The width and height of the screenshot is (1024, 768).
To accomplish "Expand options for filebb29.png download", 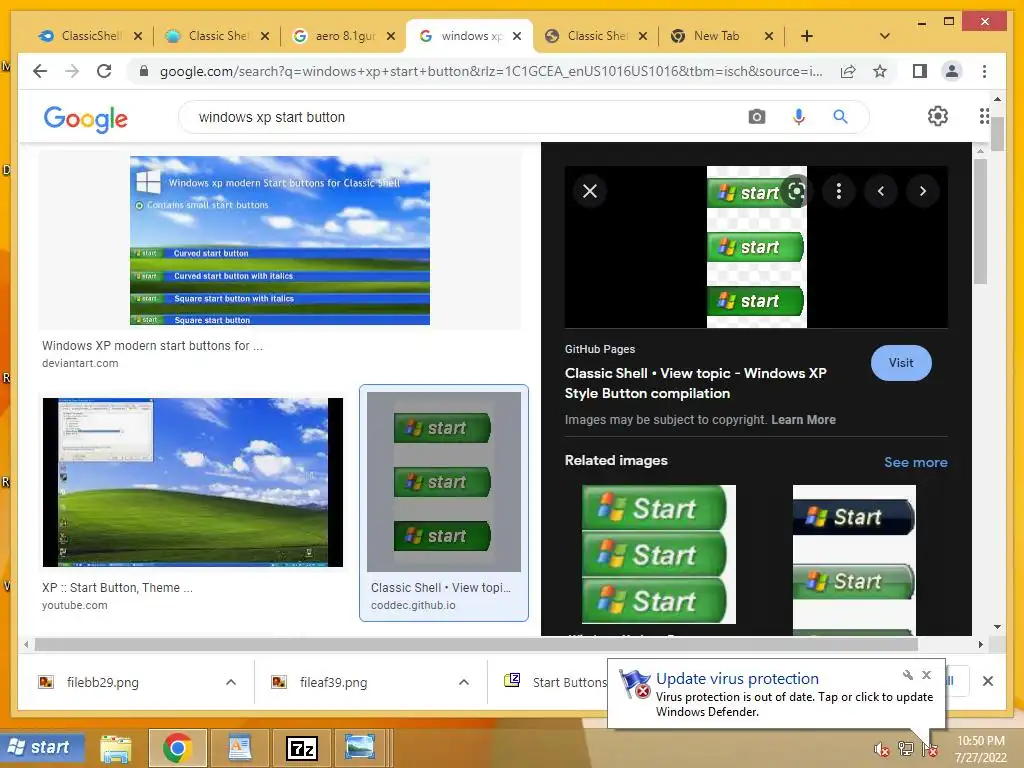I will 231,682.
